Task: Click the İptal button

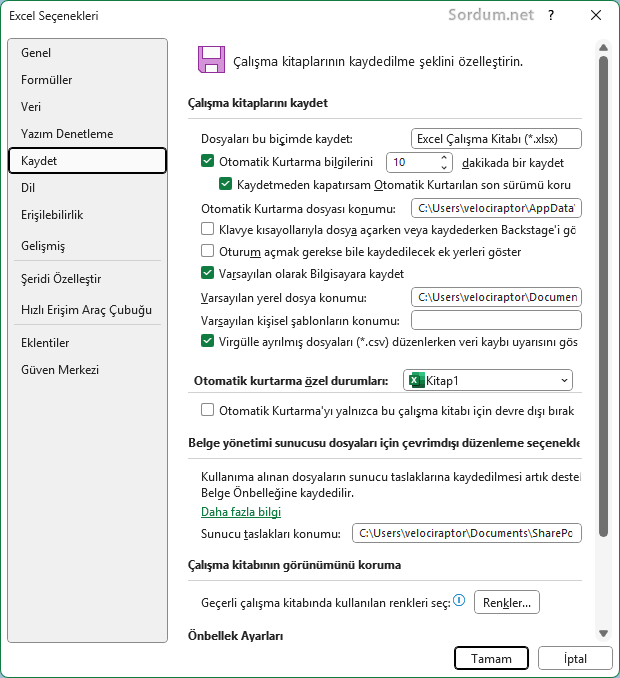Action: click(x=575, y=658)
